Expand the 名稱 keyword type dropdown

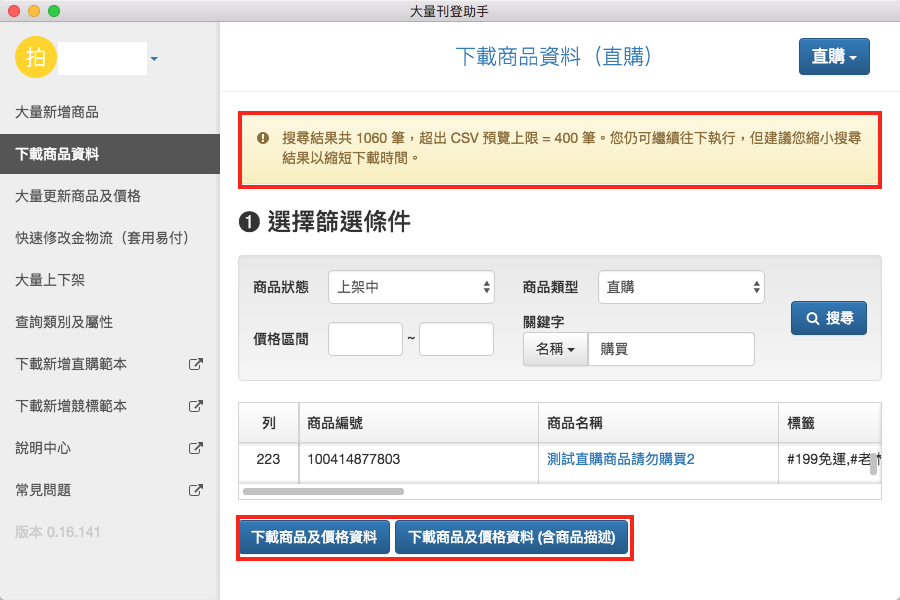[556, 350]
